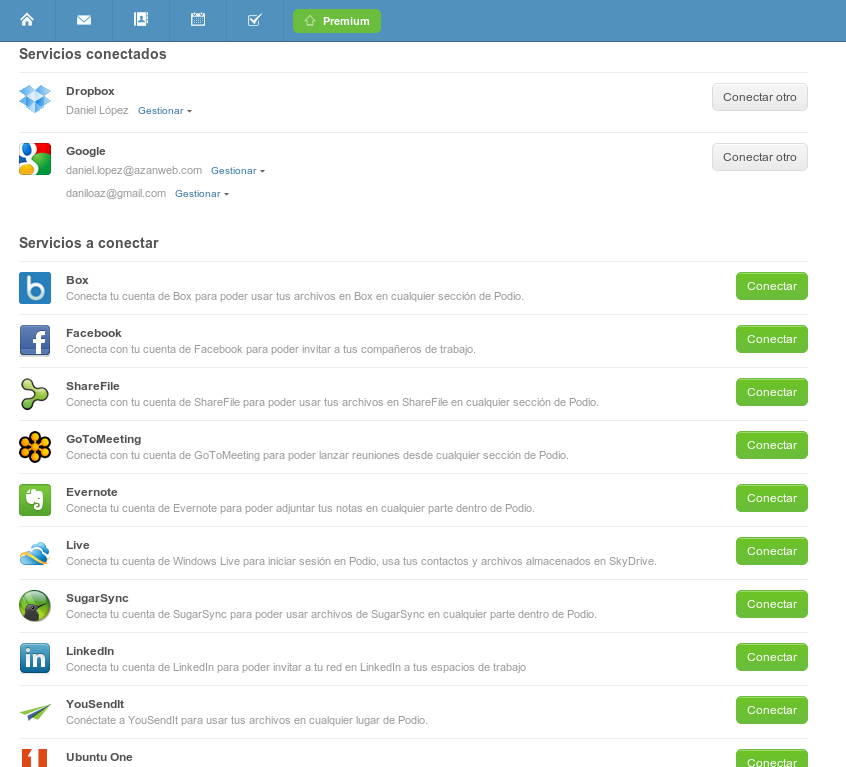Image resolution: width=846 pixels, height=767 pixels.
Task: Select the SugarSync service icon
Action: tap(35, 606)
